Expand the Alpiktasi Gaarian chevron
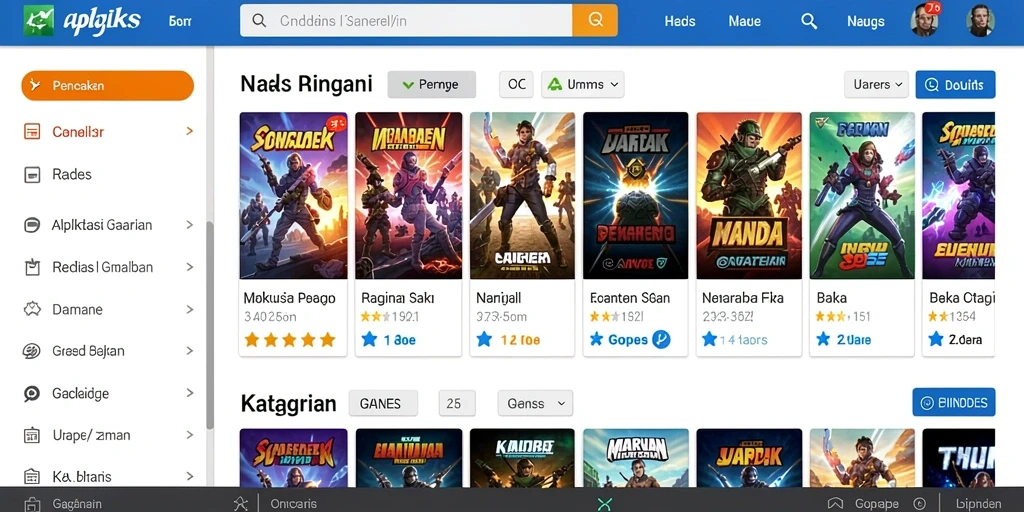 (189, 225)
